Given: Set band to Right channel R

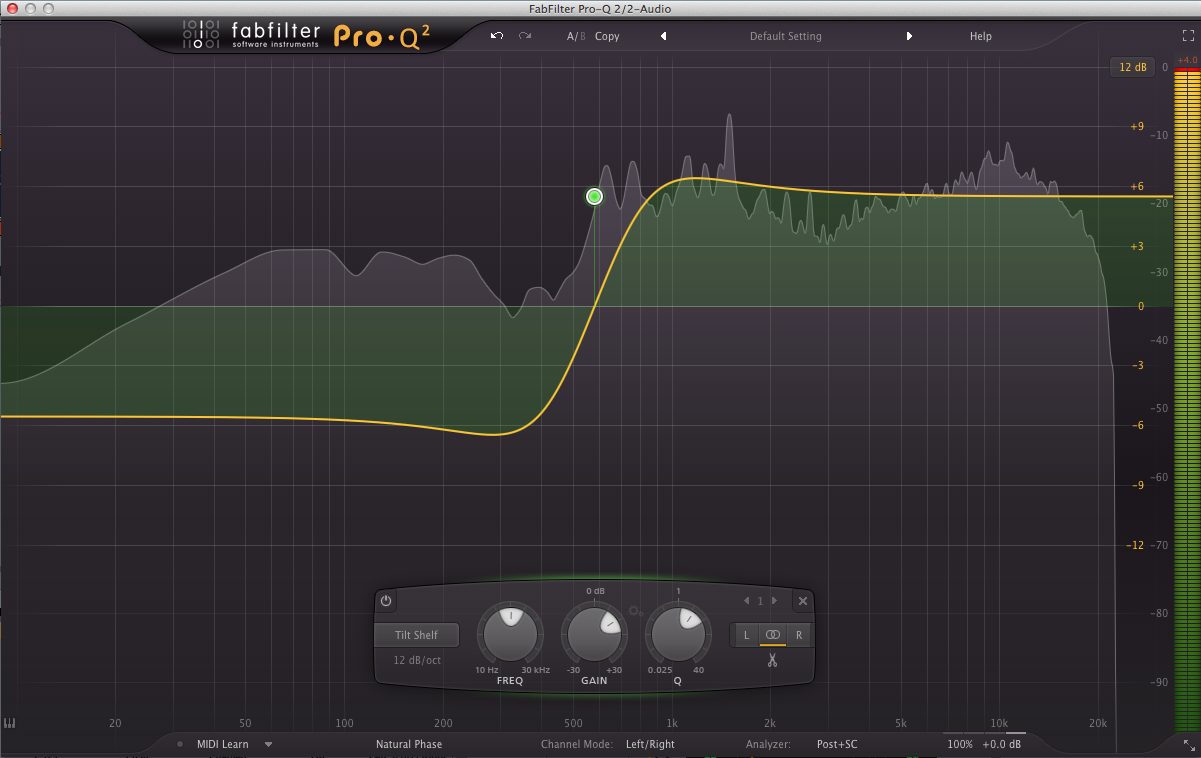Looking at the screenshot, I should (799, 635).
